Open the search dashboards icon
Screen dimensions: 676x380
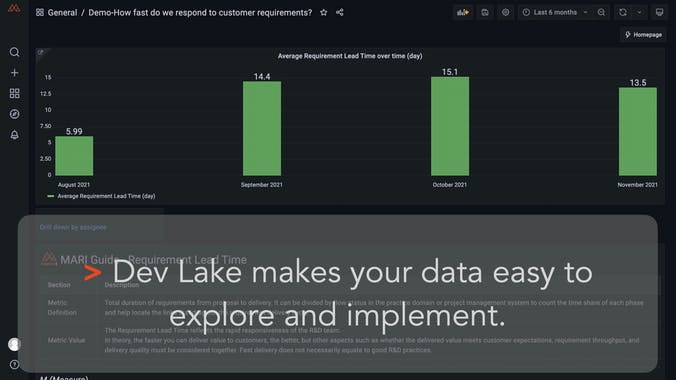(x=14, y=52)
